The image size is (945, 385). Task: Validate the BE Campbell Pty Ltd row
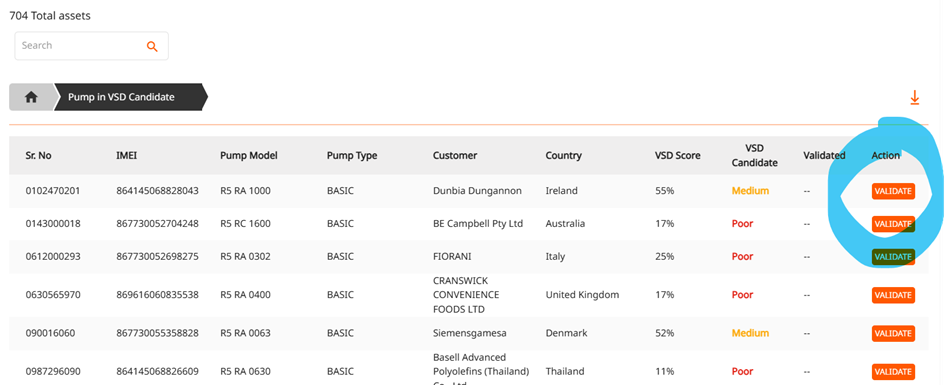893,224
